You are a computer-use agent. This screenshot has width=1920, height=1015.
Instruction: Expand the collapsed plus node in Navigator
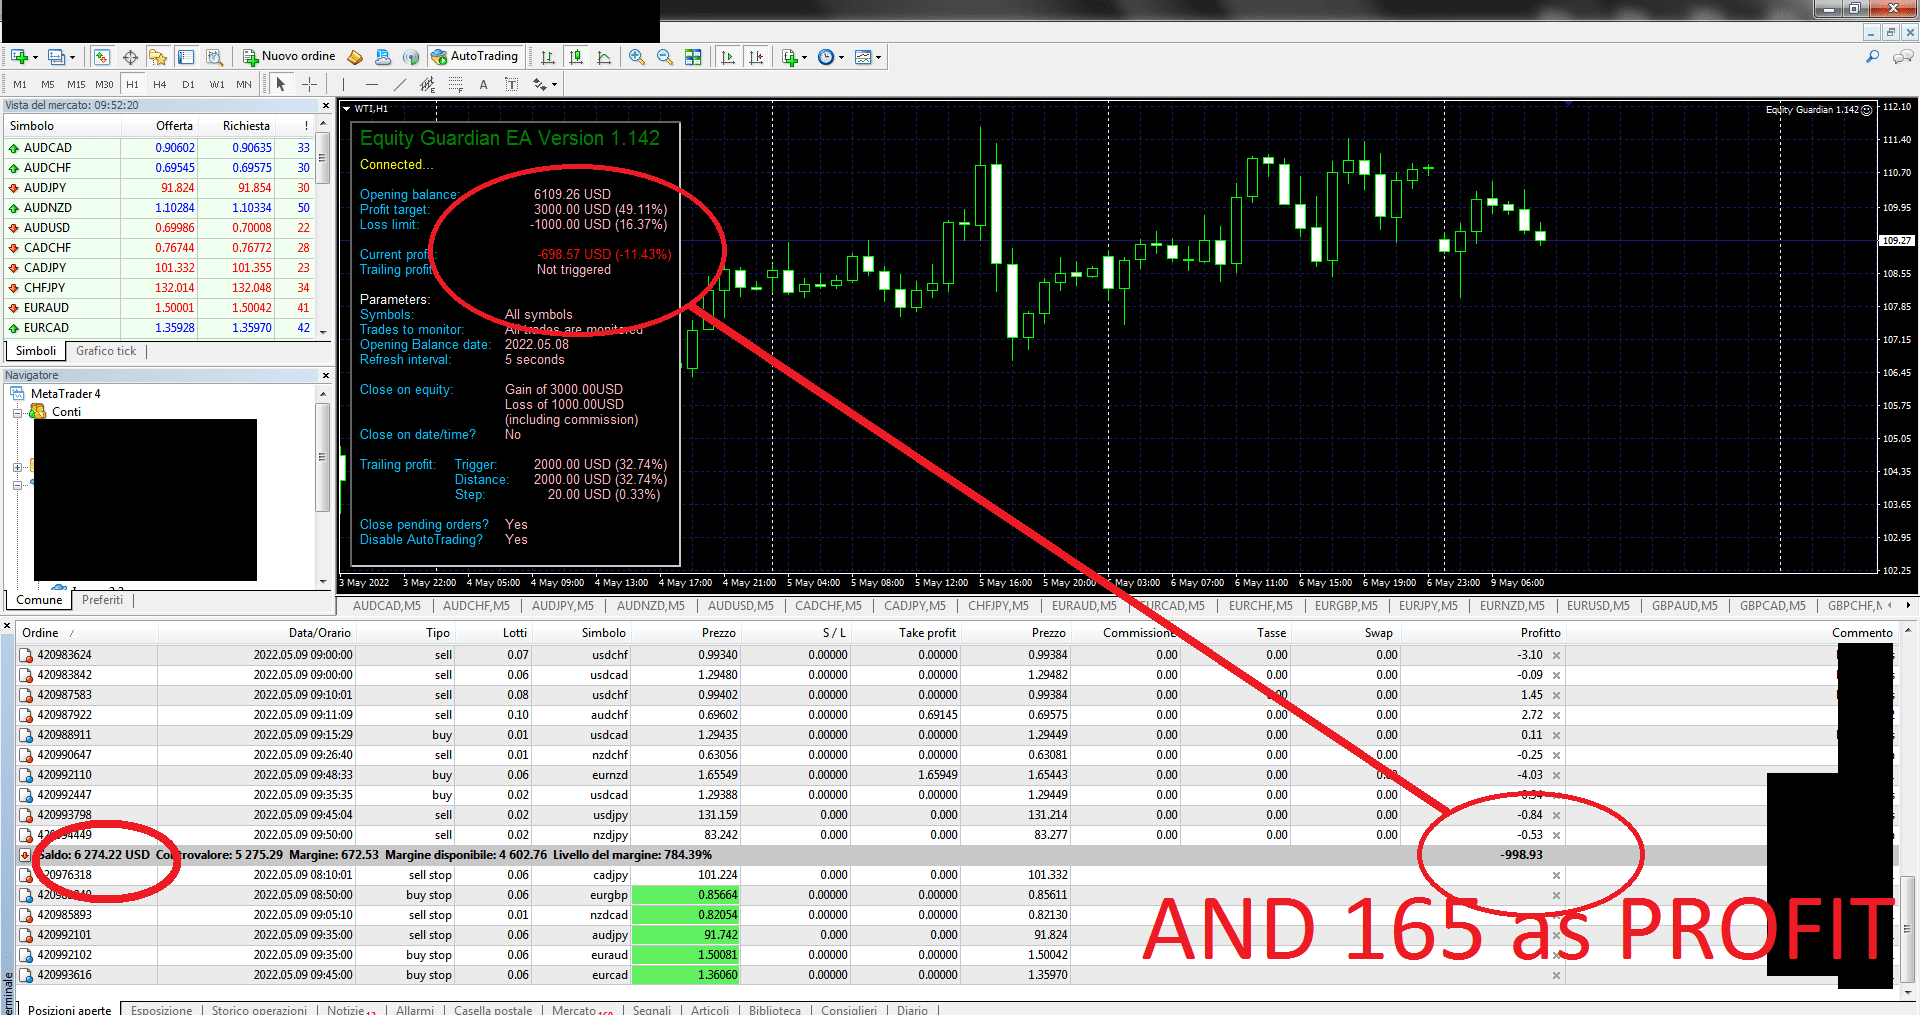coord(17,467)
